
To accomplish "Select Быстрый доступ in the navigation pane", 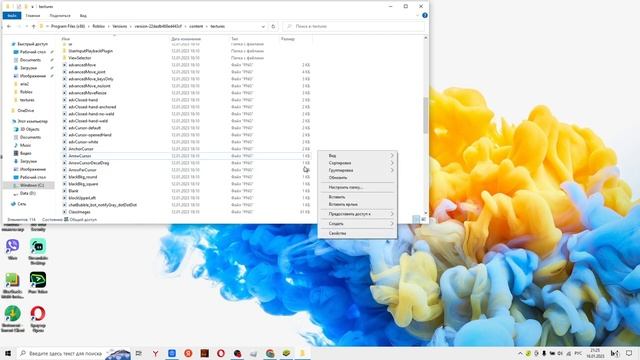I will tap(32, 44).
